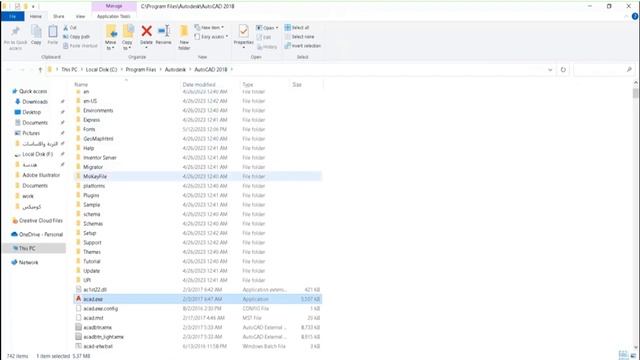Viewport: 640px width, 360px height.
Task: Select the MsiKeyFile folder
Action: point(198,176)
